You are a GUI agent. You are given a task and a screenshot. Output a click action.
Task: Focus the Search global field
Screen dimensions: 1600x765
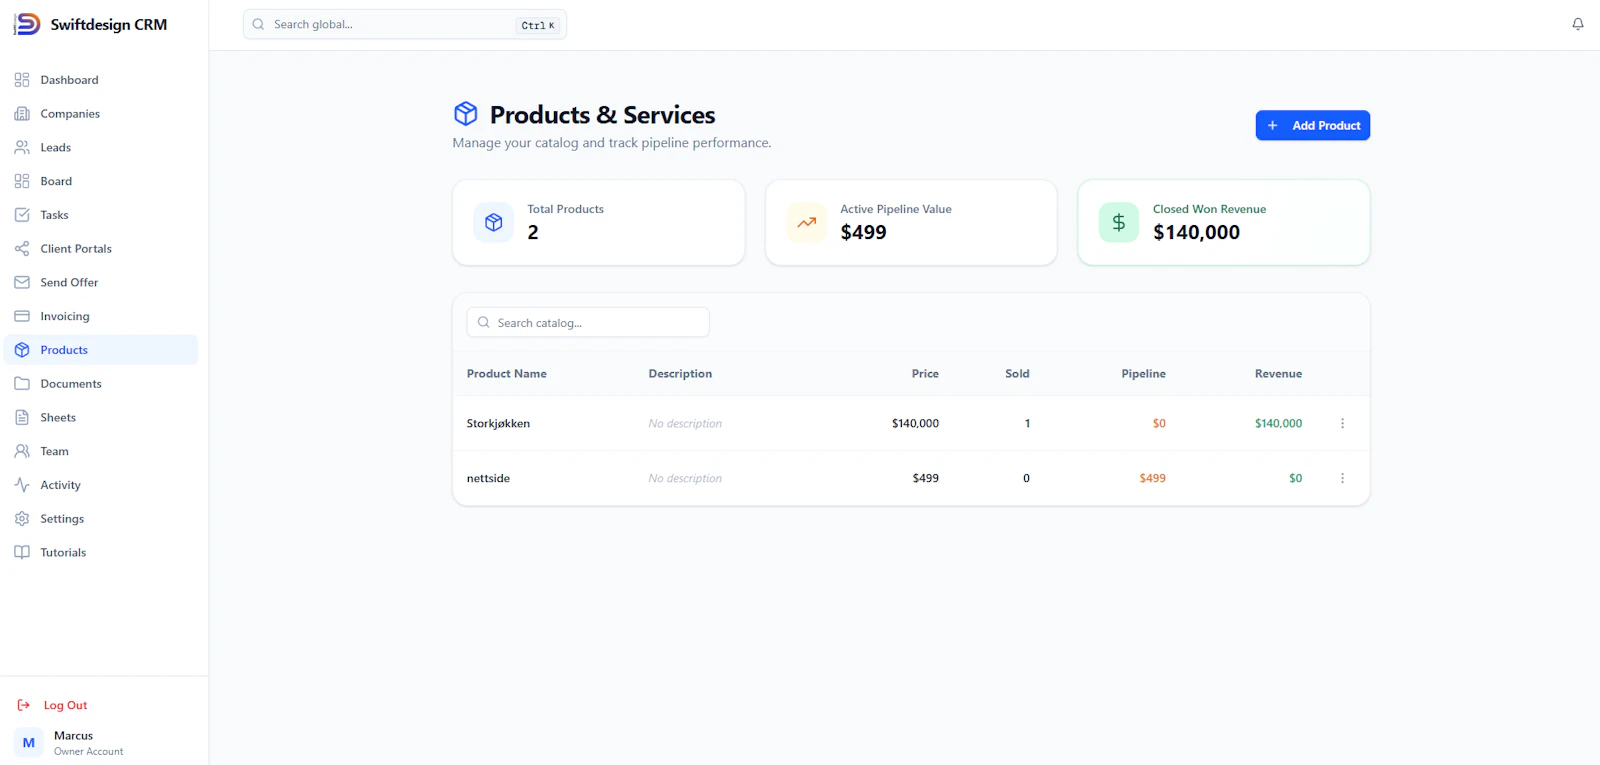pyautogui.click(x=405, y=24)
